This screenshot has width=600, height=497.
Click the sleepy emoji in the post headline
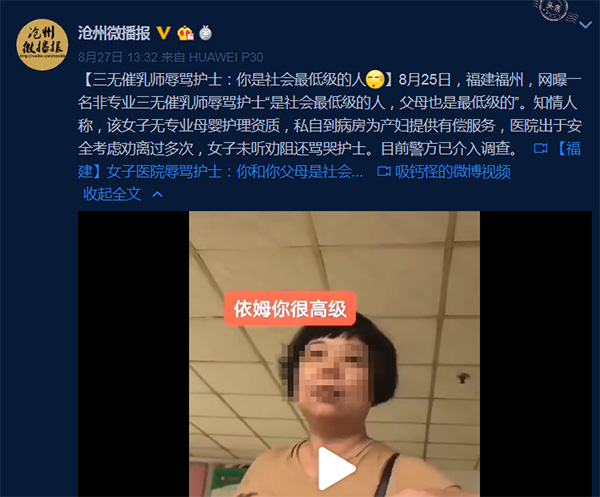pyautogui.click(x=375, y=80)
